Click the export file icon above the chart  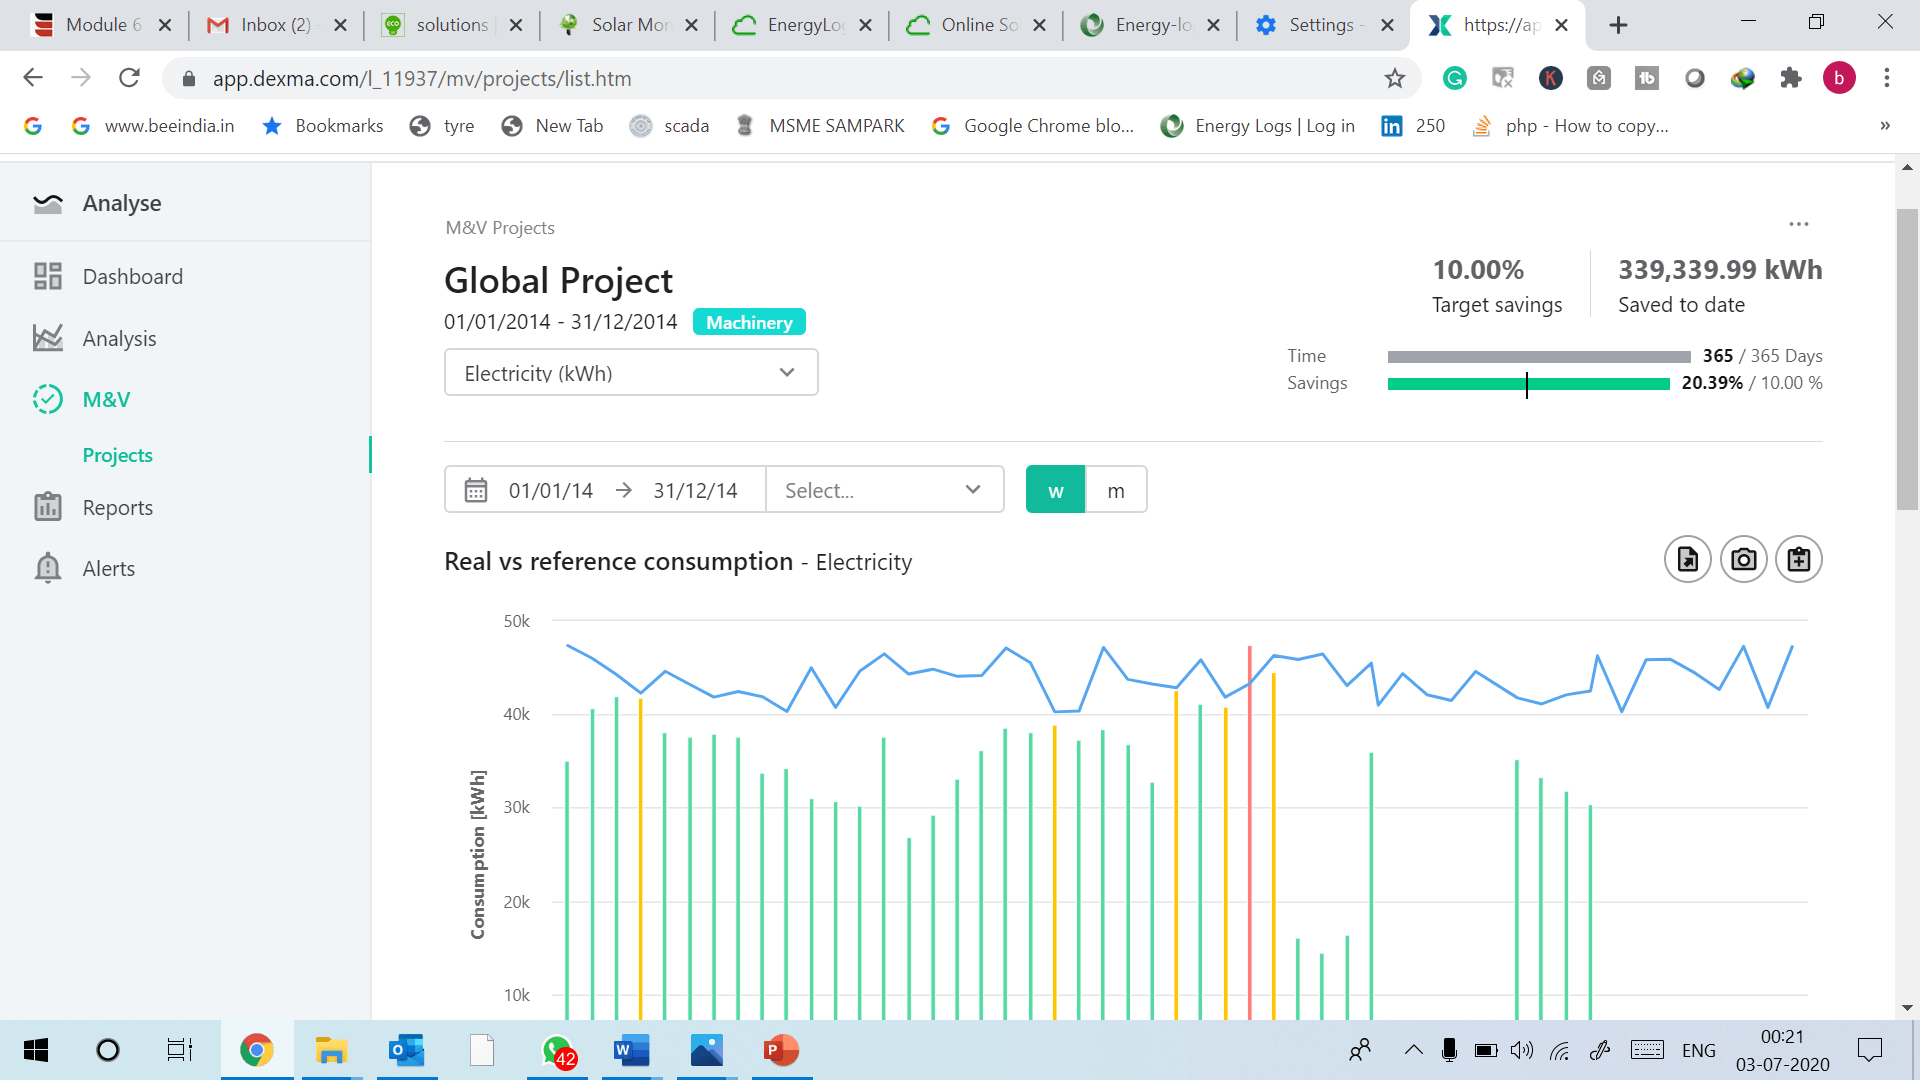(x=1687, y=559)
